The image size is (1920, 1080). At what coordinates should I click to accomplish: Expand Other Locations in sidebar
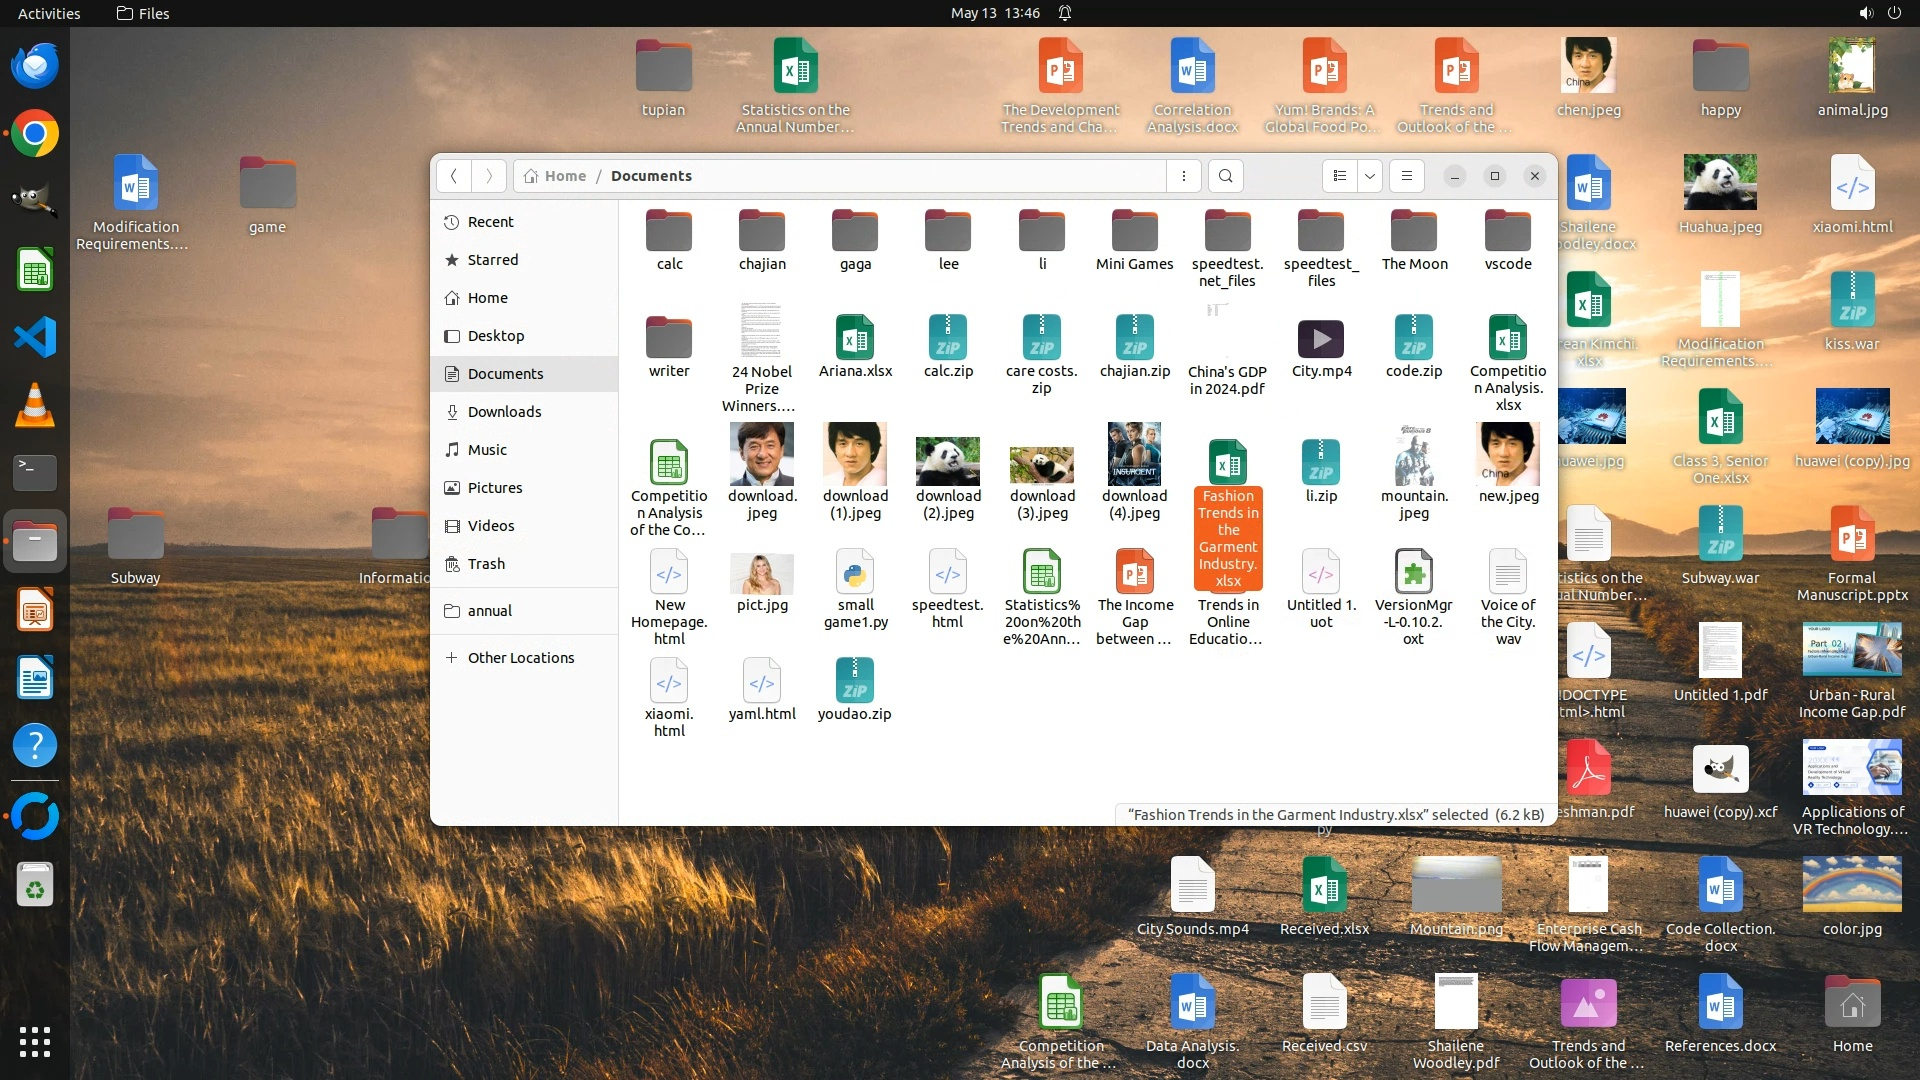click(x=520, y=658)
